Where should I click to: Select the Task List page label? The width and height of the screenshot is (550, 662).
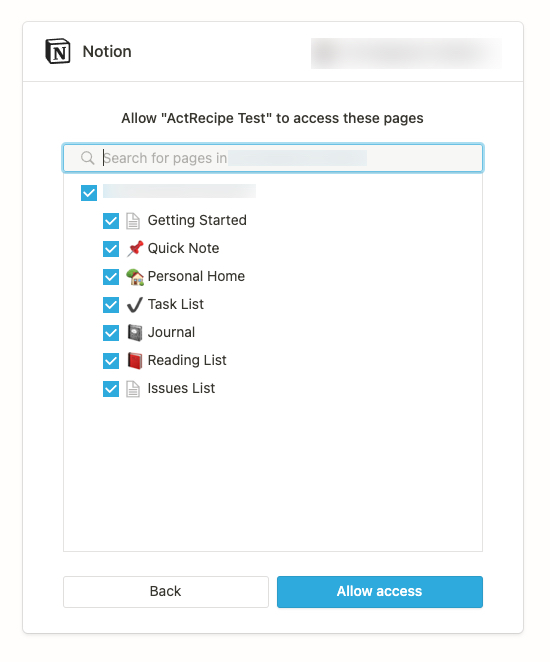click(176, 304)
